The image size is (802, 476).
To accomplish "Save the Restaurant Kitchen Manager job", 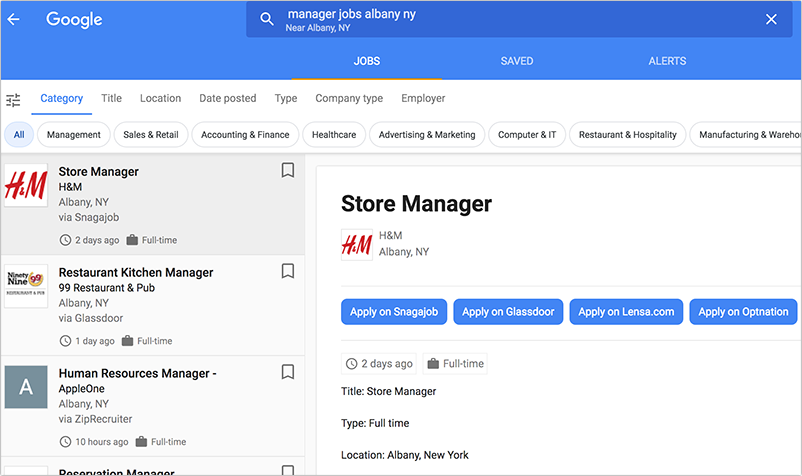I will tap(287, 271).
